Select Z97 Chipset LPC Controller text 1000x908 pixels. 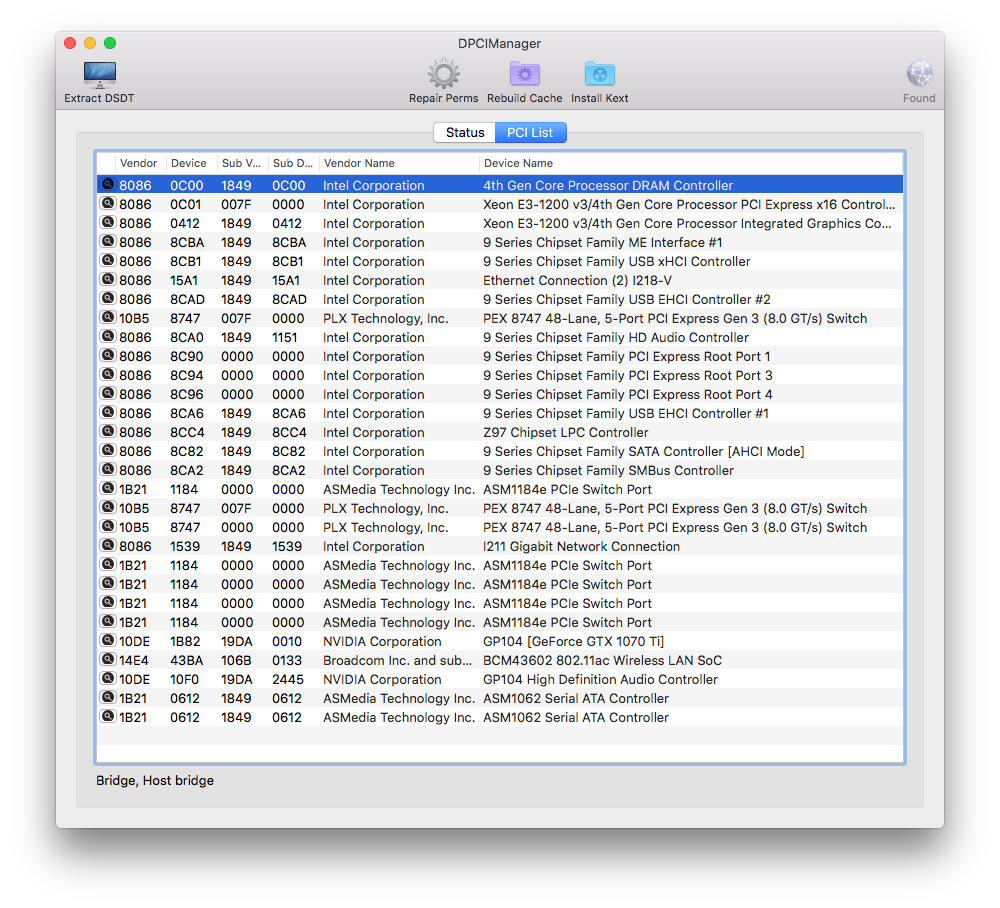(x=566, y=432)
